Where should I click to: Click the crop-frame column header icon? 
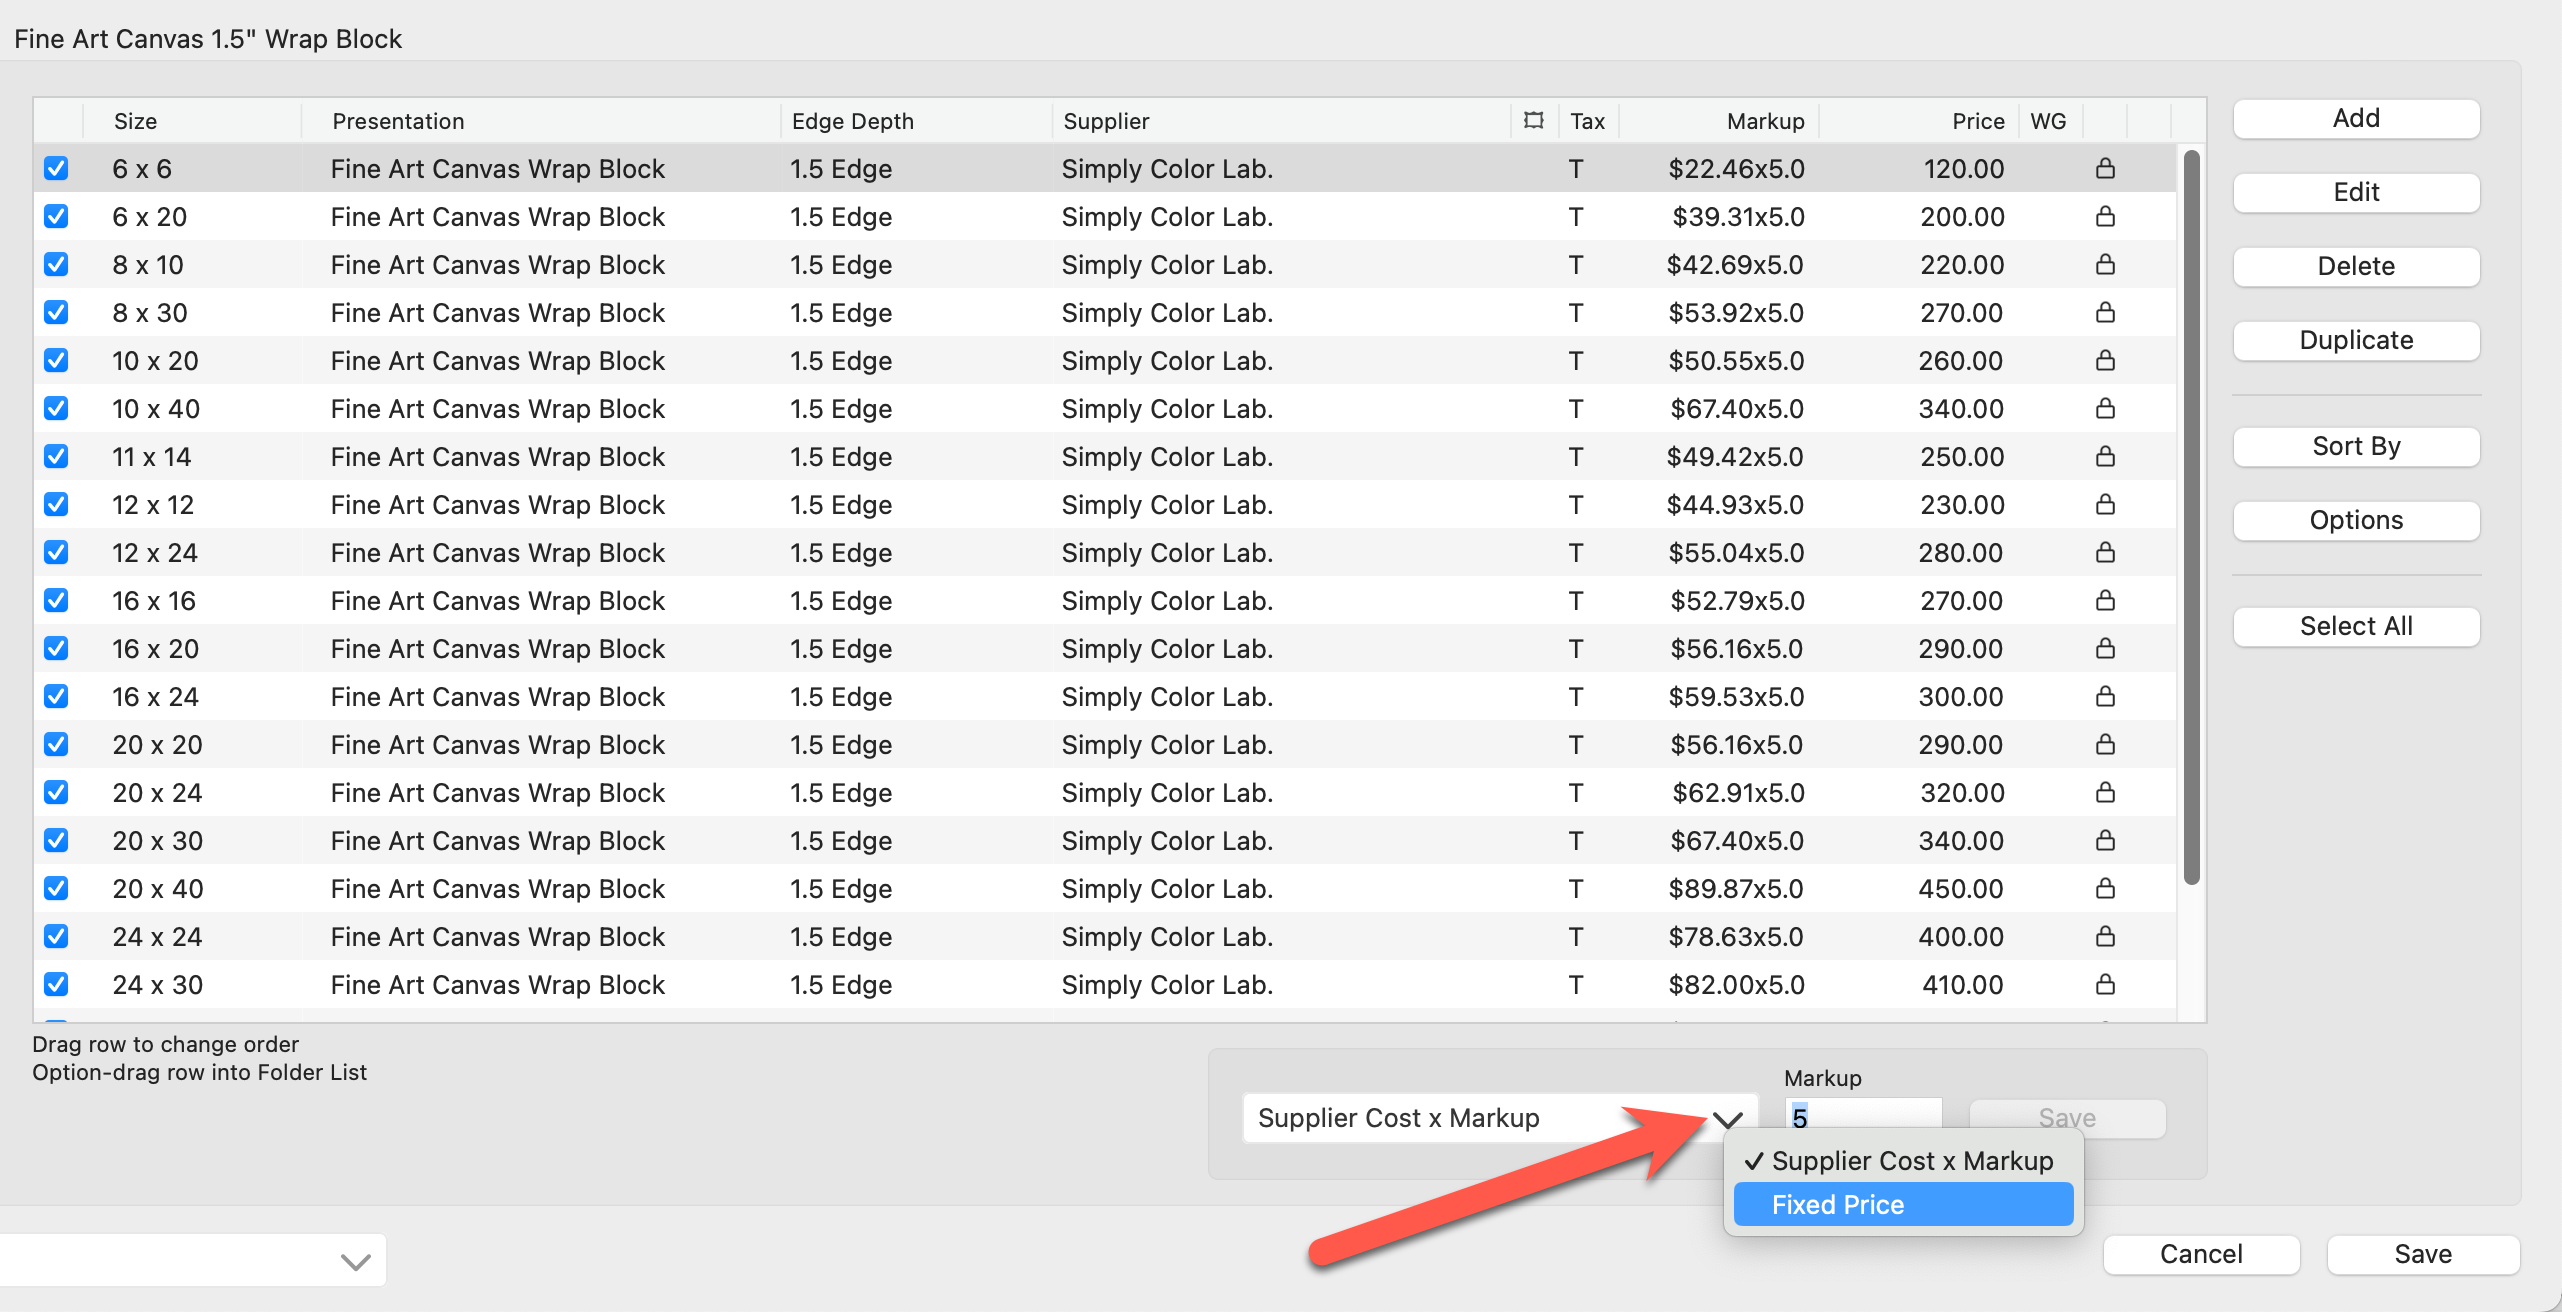point(1533,121)
